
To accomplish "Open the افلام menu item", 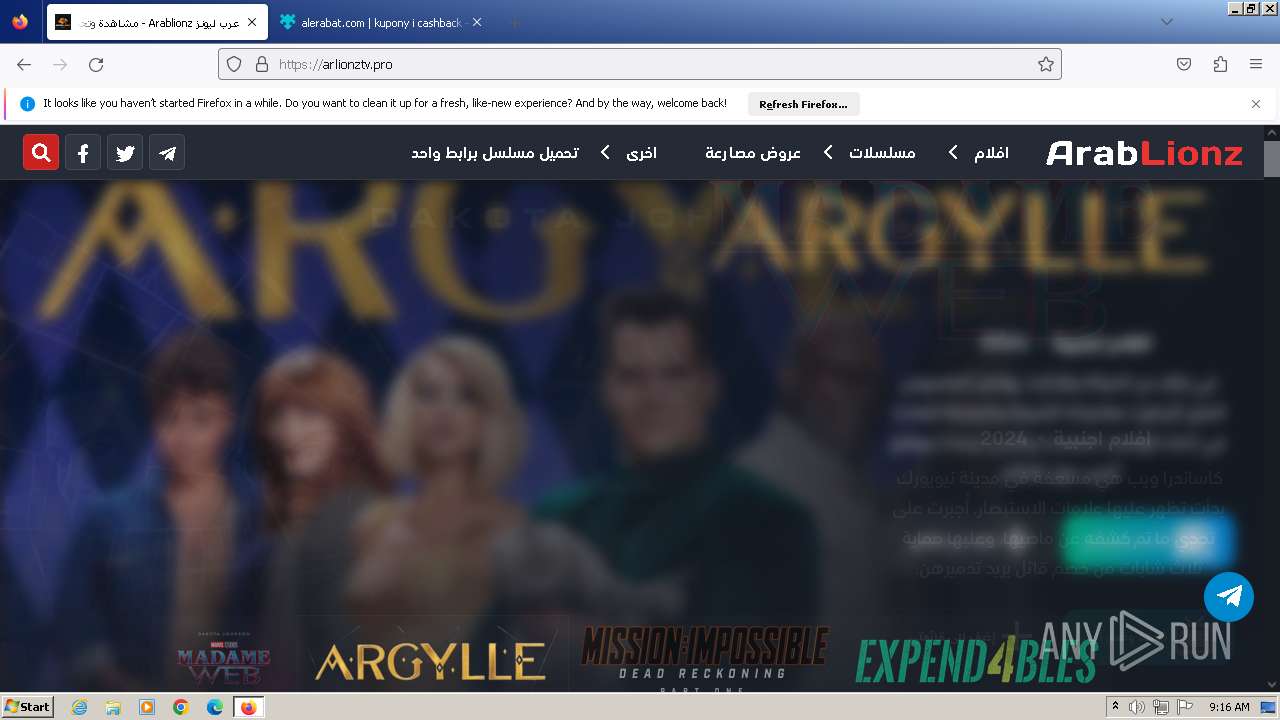I will pos(992,153).
